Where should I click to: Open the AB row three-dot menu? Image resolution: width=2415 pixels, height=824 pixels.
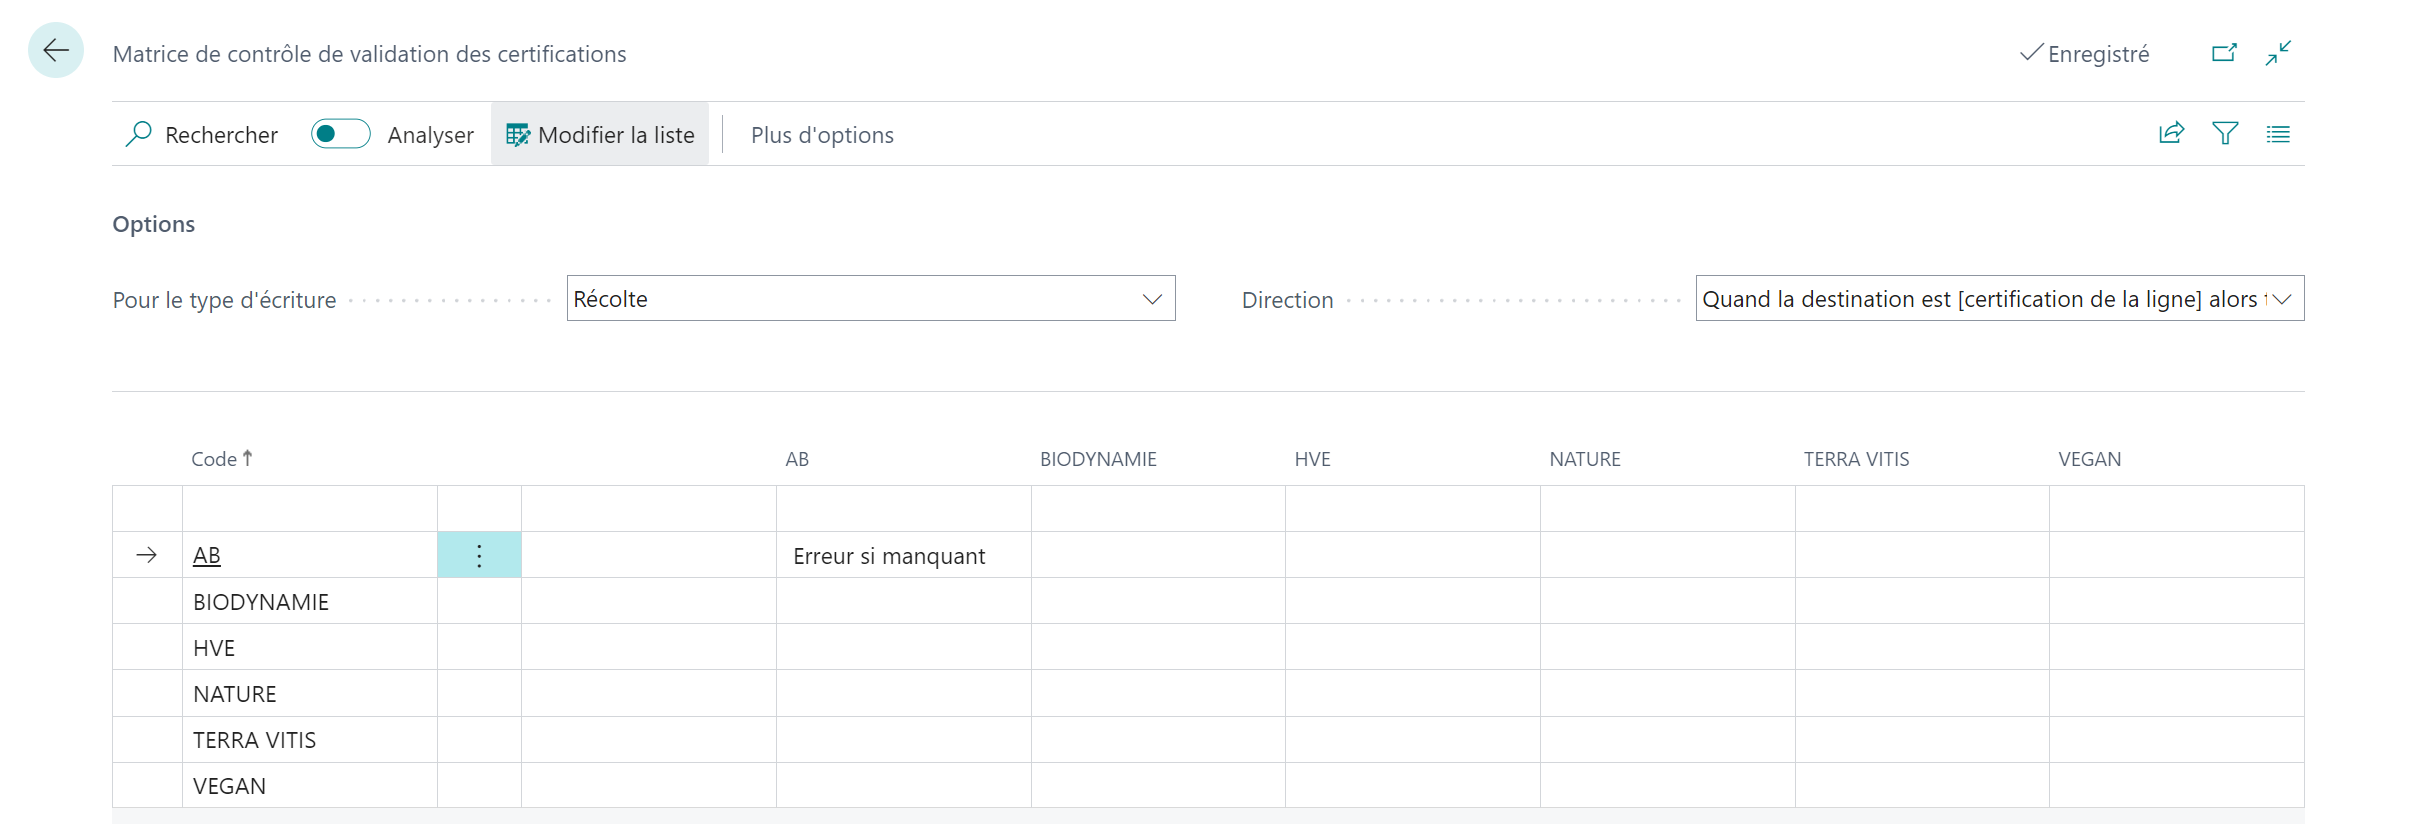point(479,555)
